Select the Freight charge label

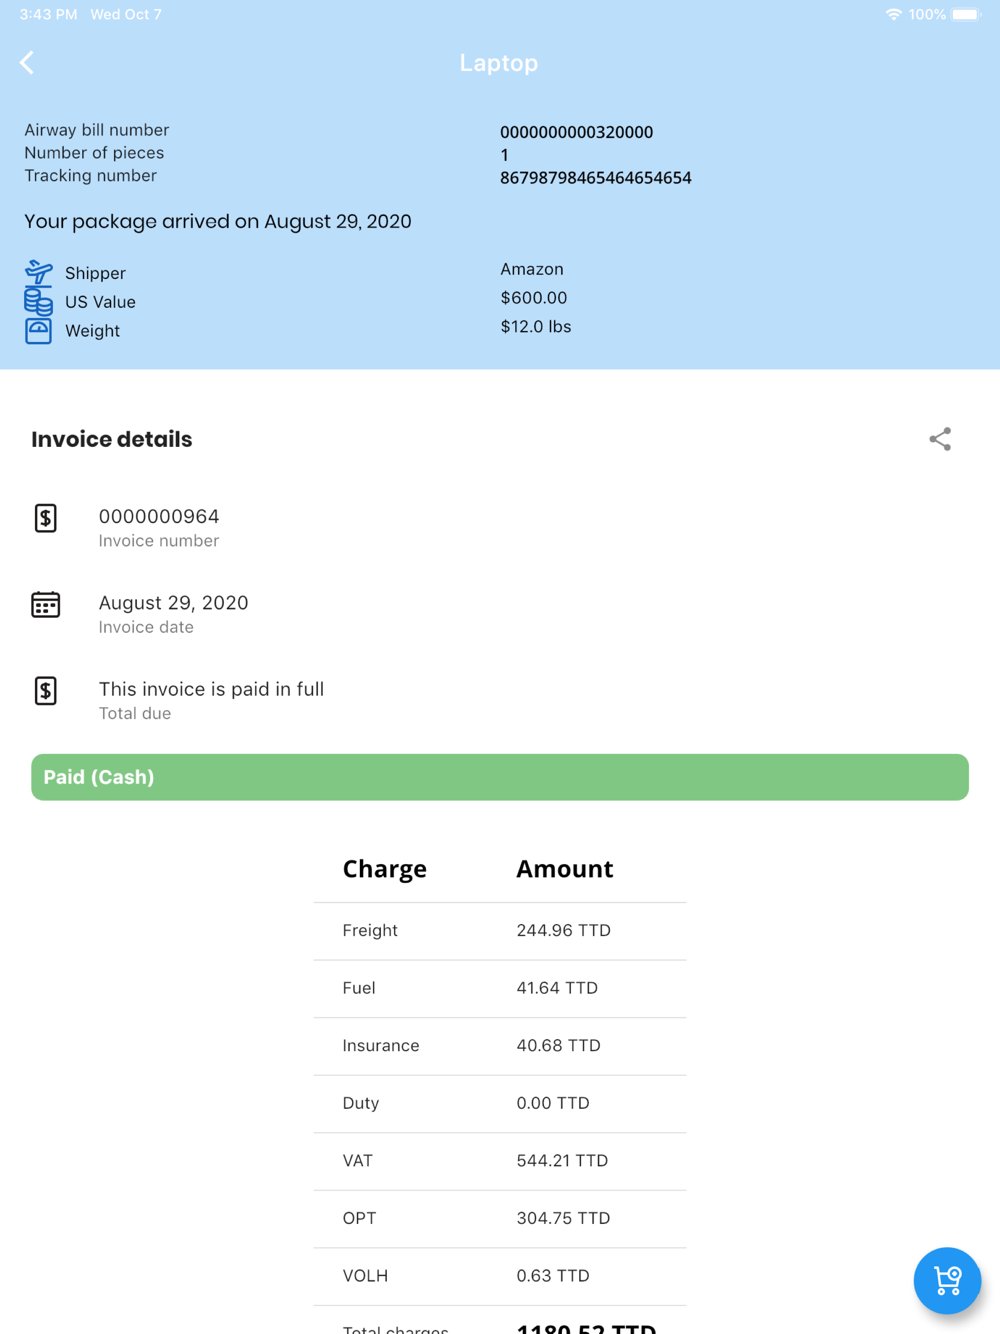pyautogui.click(x=370, y=930)
